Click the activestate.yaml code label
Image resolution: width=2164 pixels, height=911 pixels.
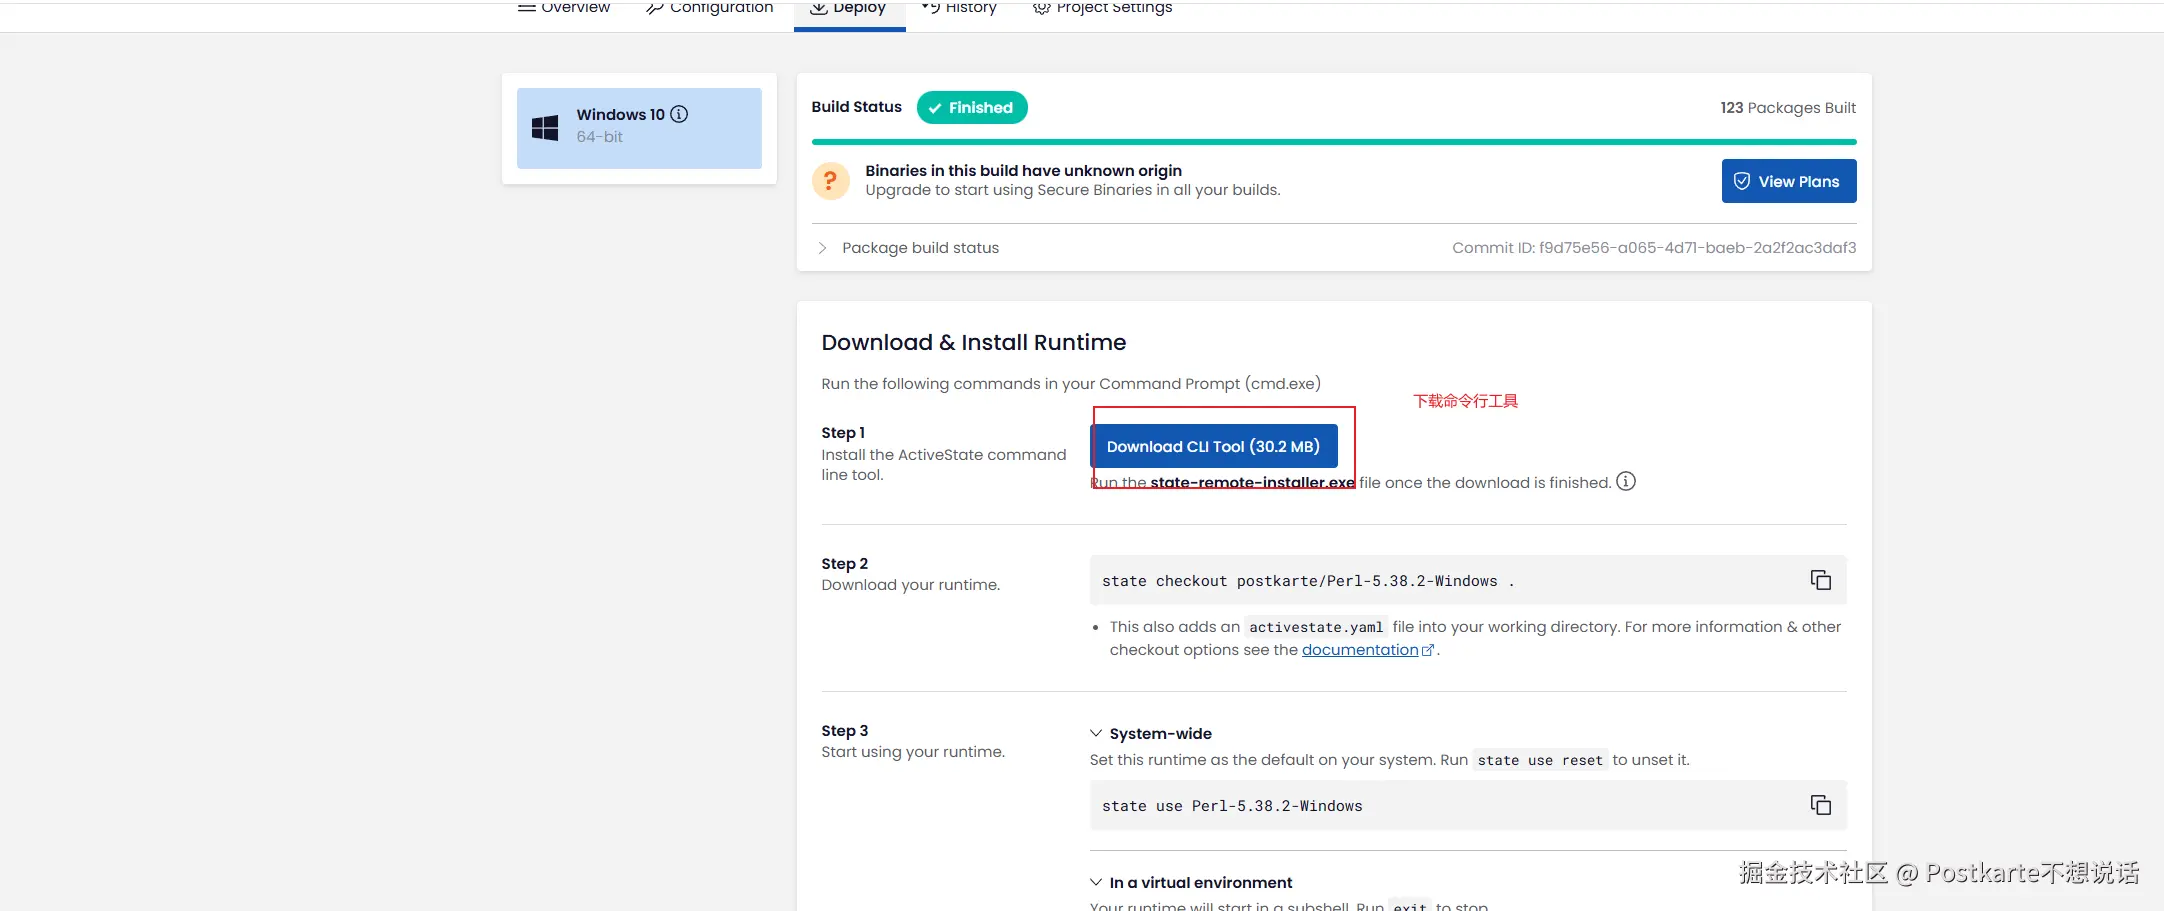1316,628
